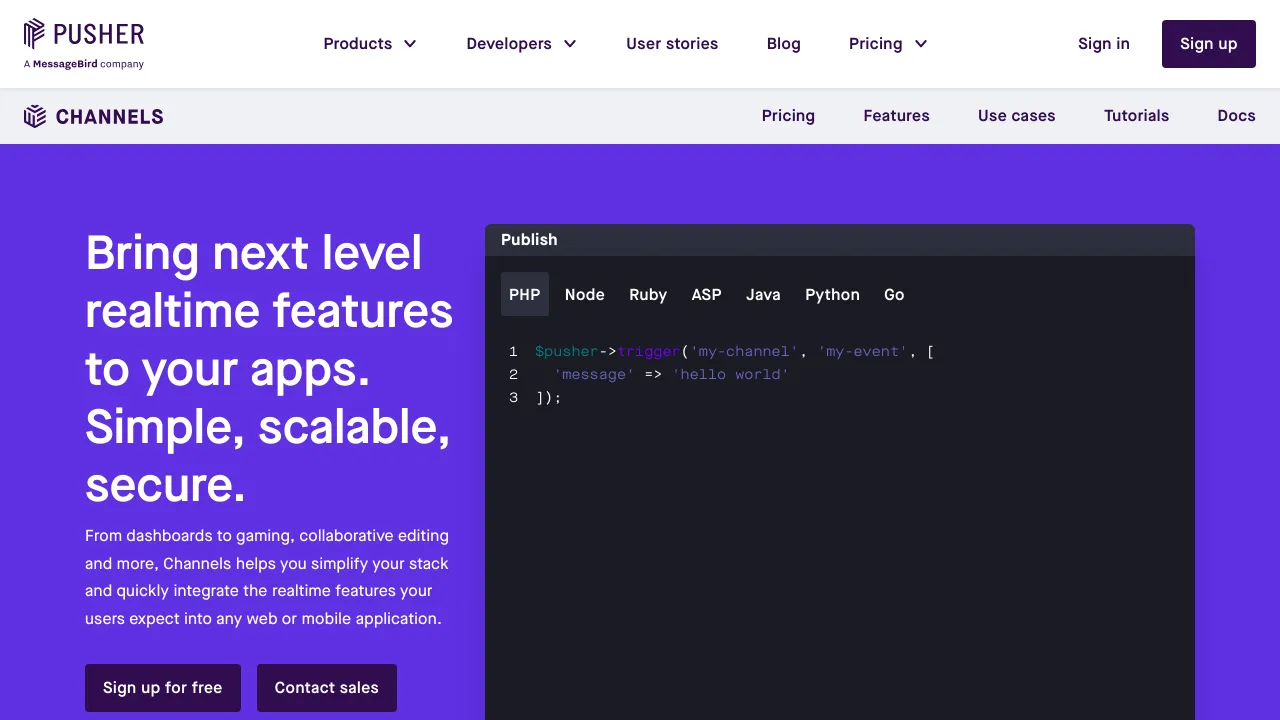The height and width of the screenshot is (720, 1280).
Task: Open Channels Docs page
Action: point(1236,116)
